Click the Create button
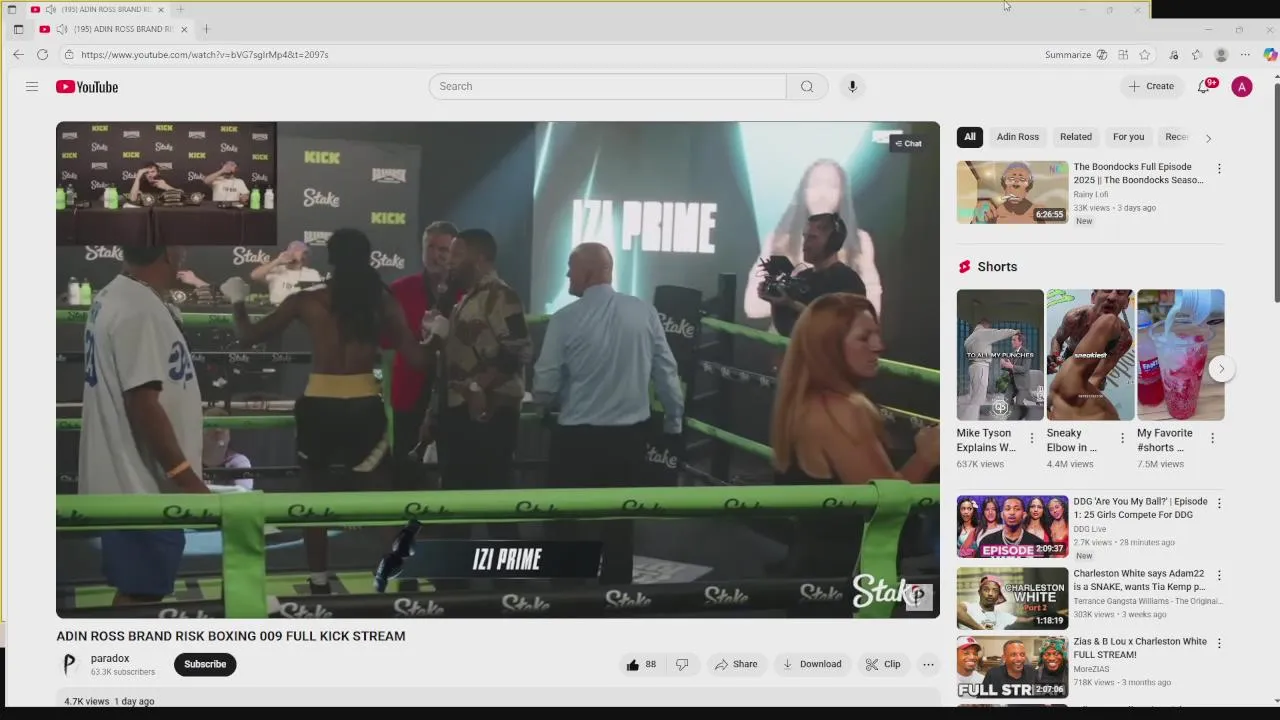1280x720 pixels. [1151, 87]
